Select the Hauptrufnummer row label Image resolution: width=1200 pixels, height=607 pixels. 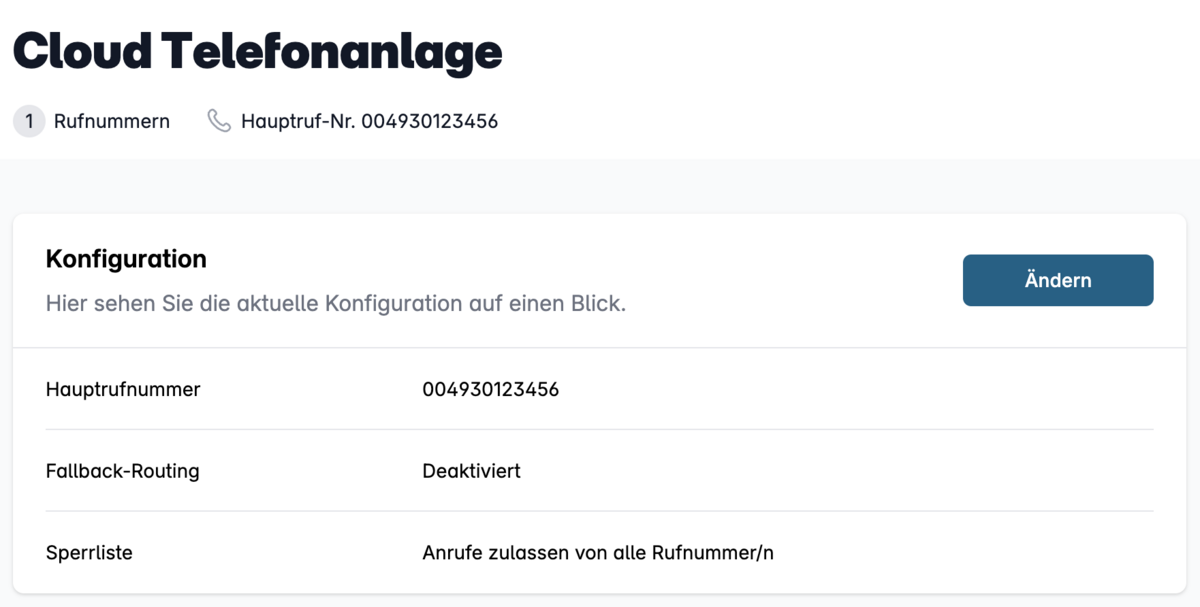pos(123,389)
